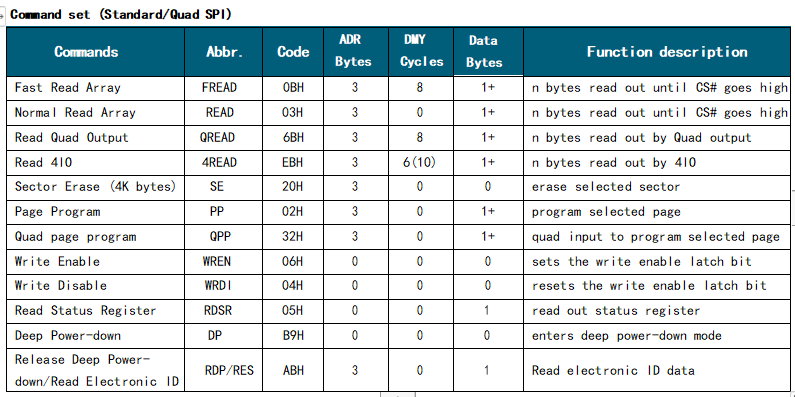Select the Sector Erase (4K bytes) cell
This screenshot has width=795, height=397.
(96, 187)
